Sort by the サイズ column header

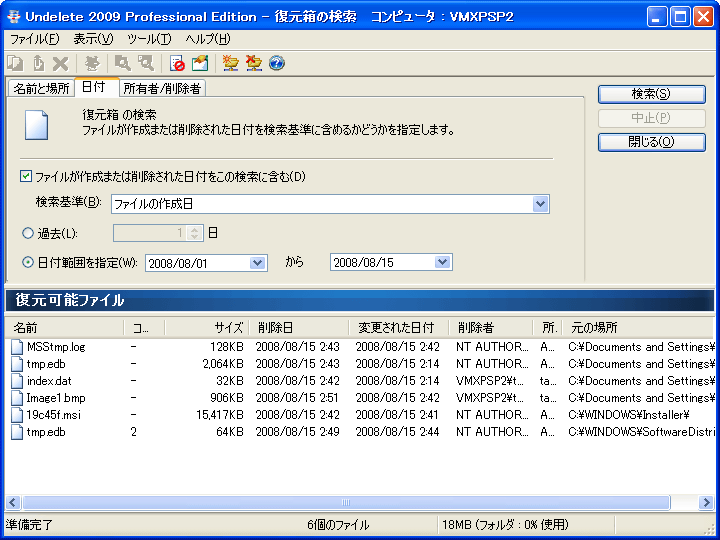point(207,327)
